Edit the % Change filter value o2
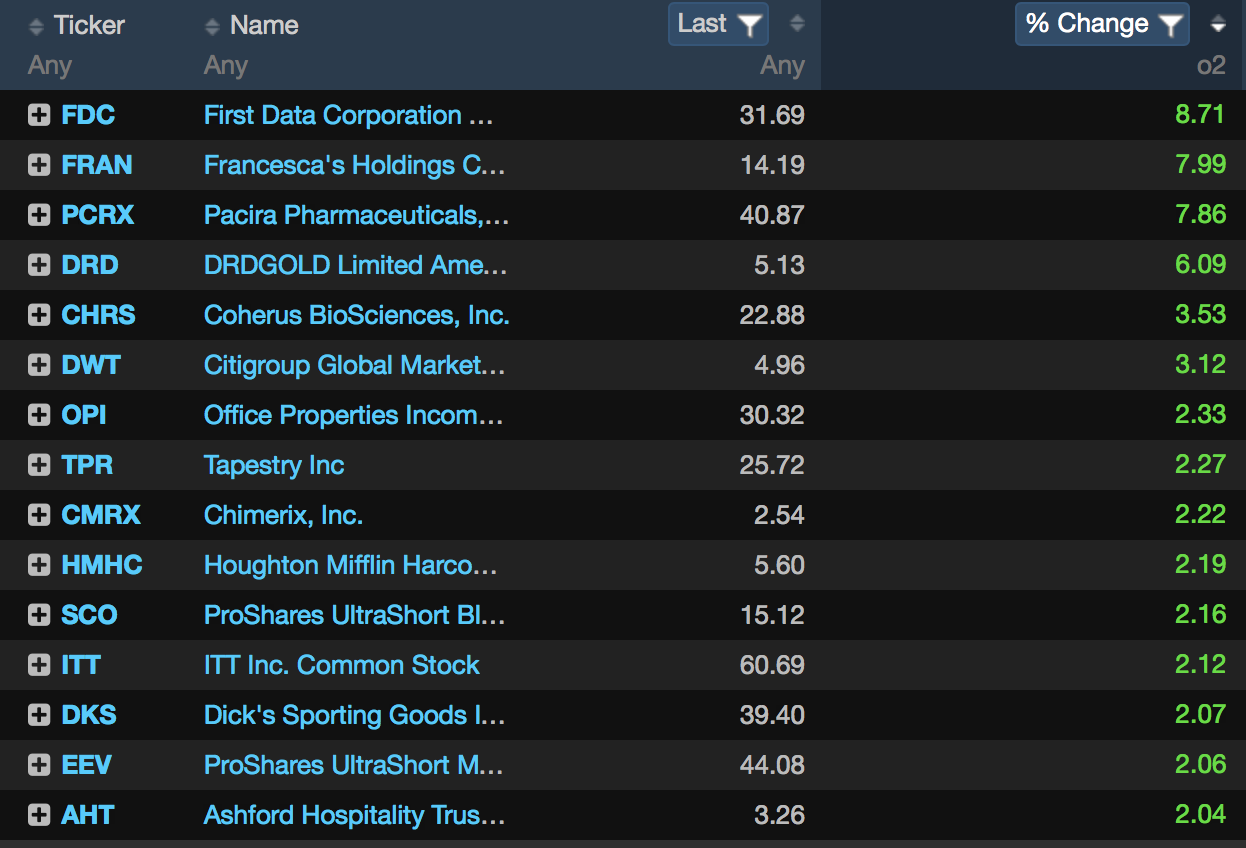 pyautogui.click(x=1211, y=66)
